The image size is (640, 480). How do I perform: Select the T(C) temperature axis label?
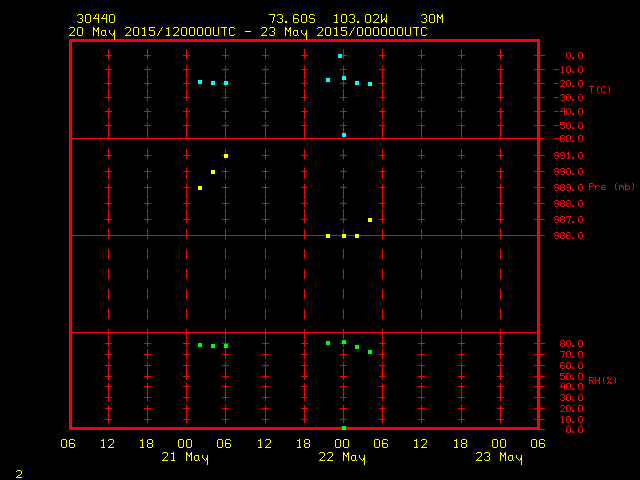coord(599,90)
